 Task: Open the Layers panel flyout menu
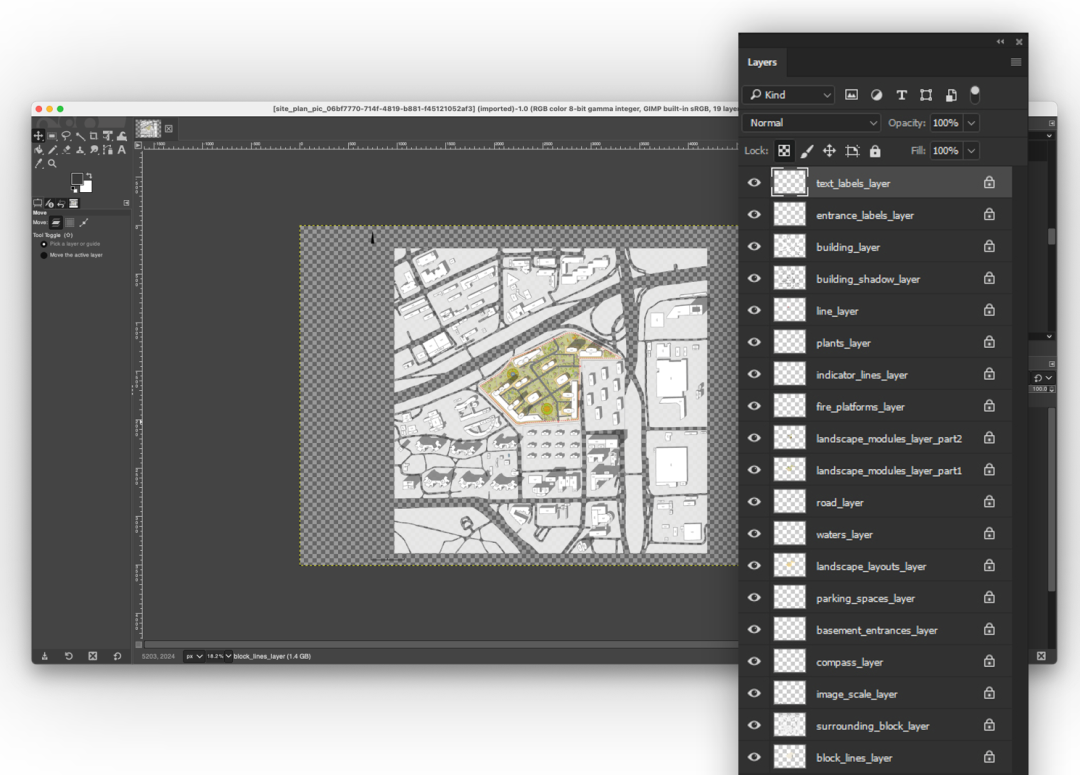(1016, 62)
